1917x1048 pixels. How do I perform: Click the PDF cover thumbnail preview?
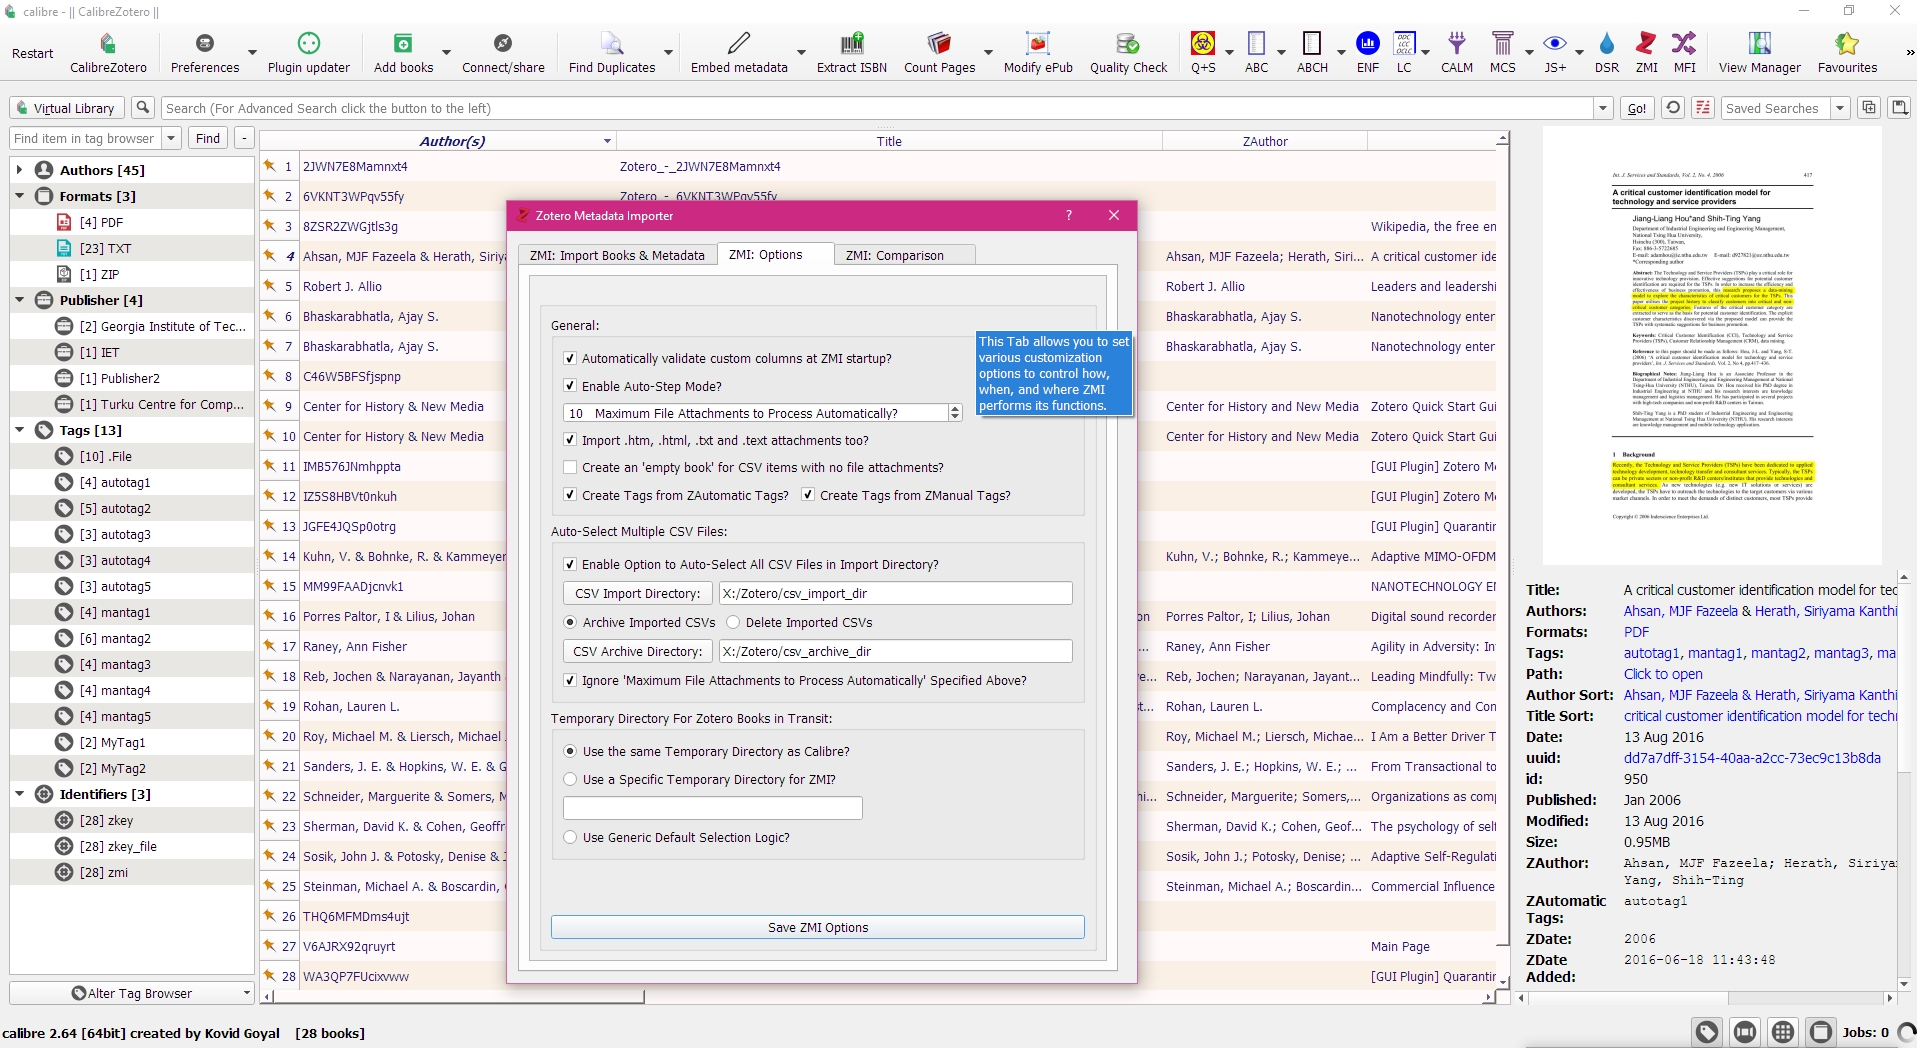(x=1711, y=346)
